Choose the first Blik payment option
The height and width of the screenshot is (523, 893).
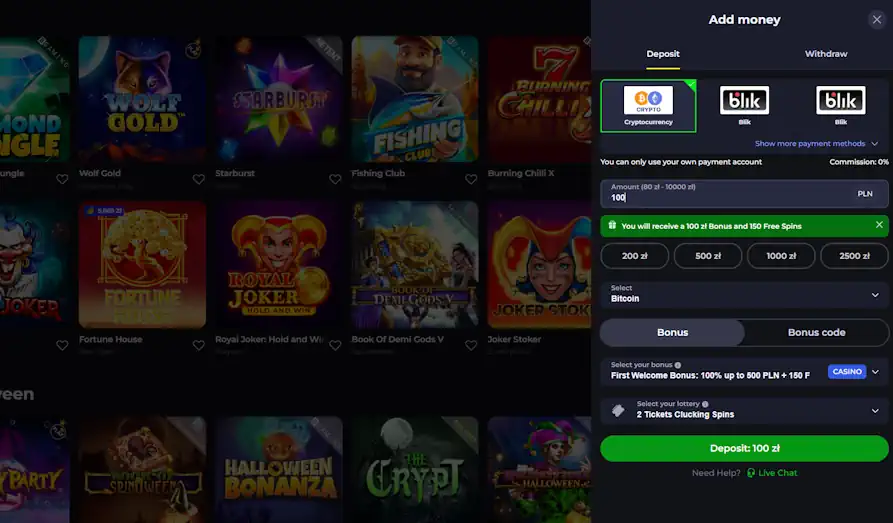click(744, 106)
